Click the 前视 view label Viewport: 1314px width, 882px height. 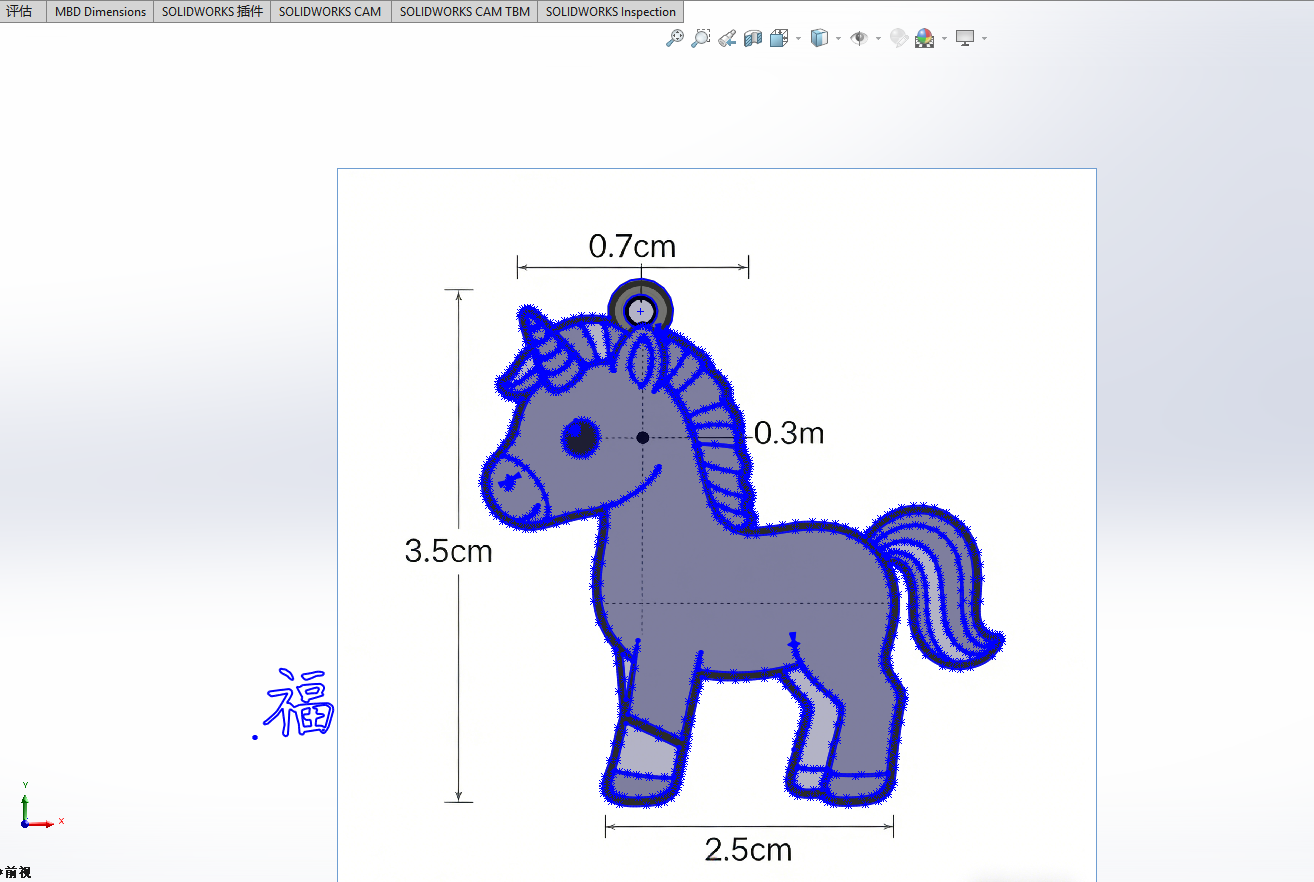(17, 872)
